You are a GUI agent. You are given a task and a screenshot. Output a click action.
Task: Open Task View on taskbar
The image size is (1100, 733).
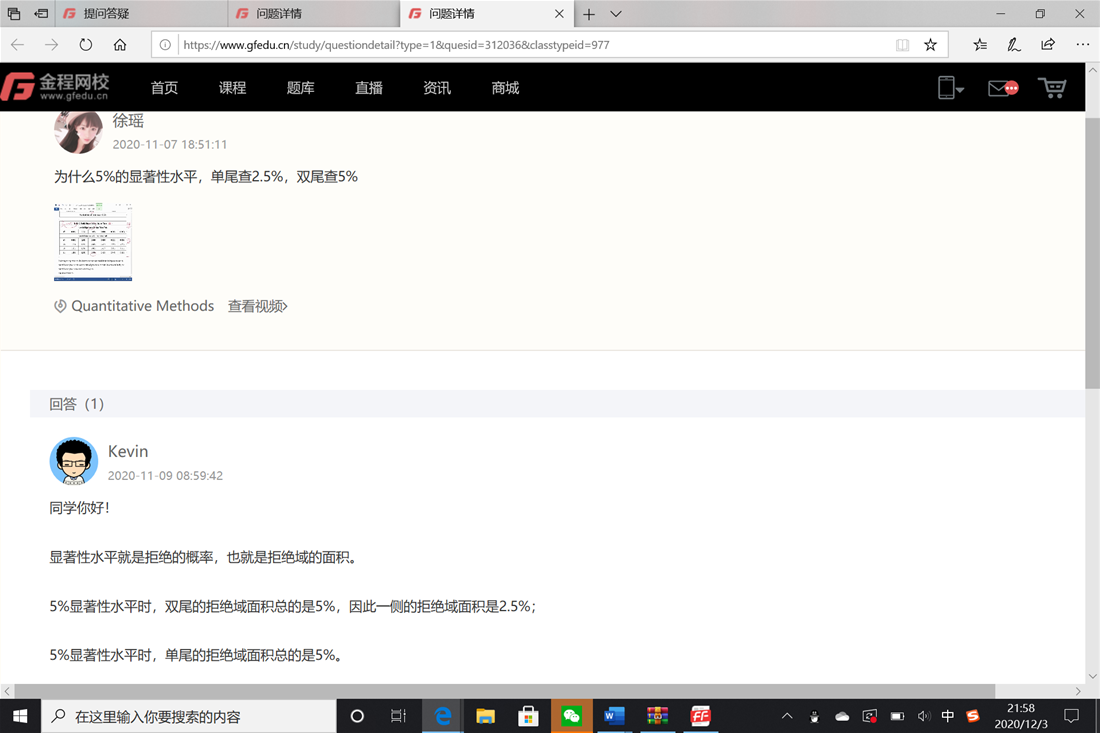pos(398,716)
